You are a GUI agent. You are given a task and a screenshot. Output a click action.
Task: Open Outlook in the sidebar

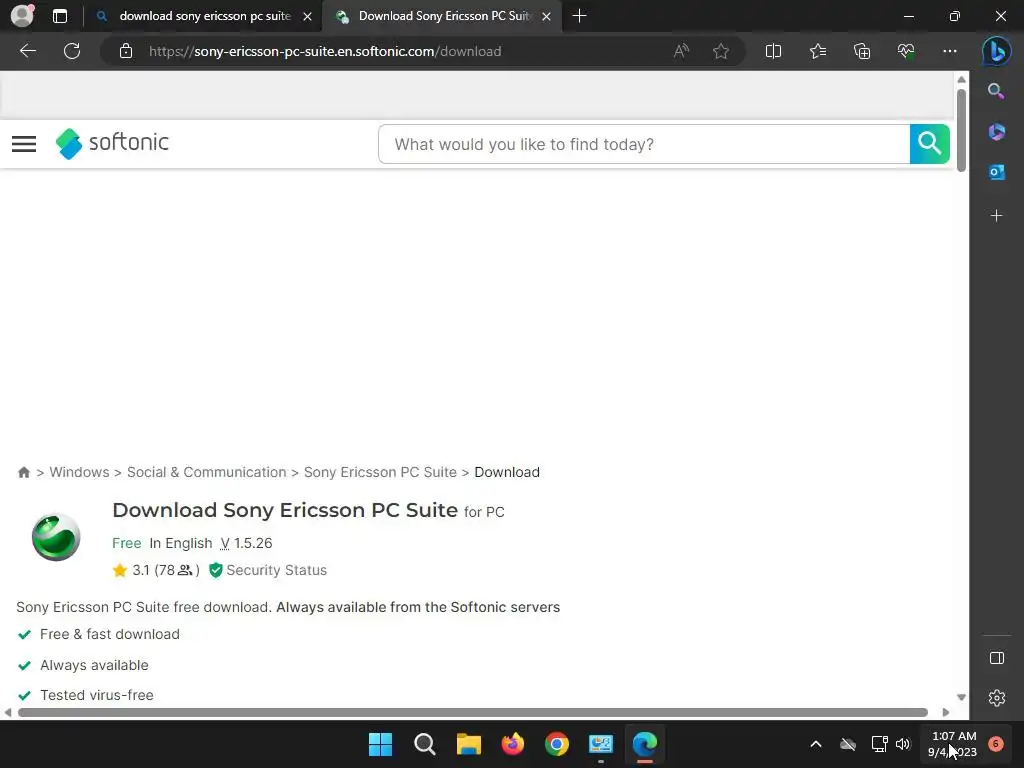(996, 172)
